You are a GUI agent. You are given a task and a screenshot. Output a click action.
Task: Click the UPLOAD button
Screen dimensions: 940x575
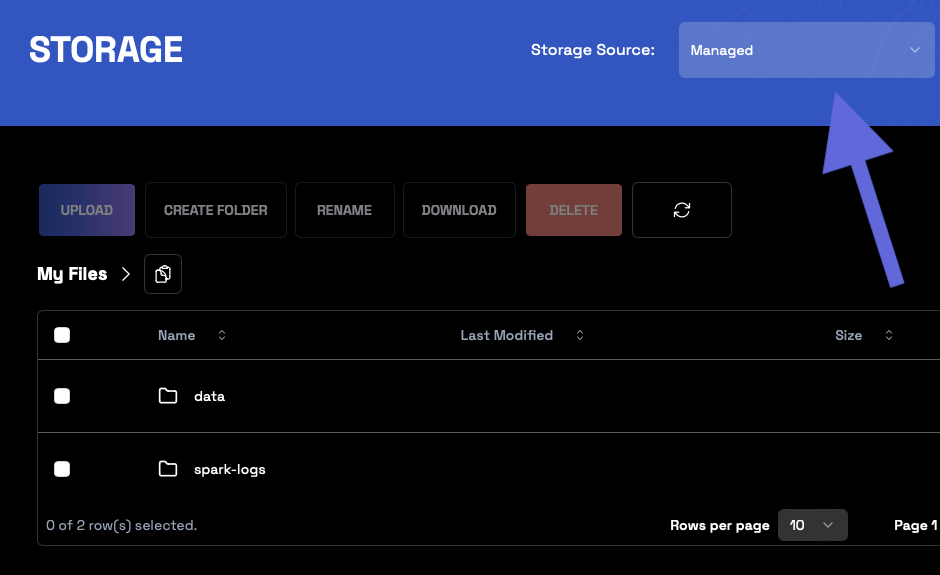(87, 210)
